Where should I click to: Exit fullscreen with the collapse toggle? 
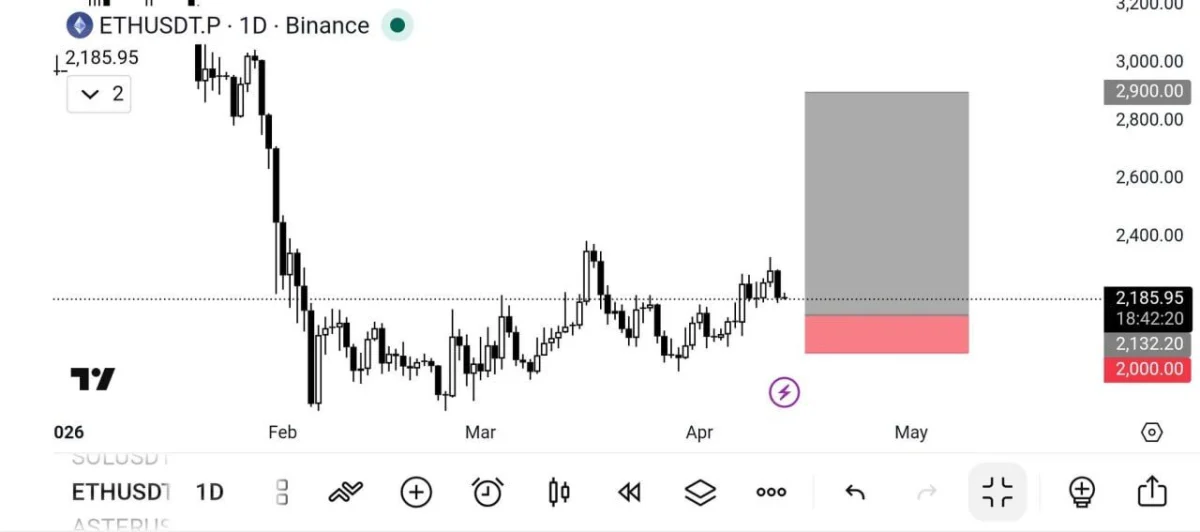[997, 492]
